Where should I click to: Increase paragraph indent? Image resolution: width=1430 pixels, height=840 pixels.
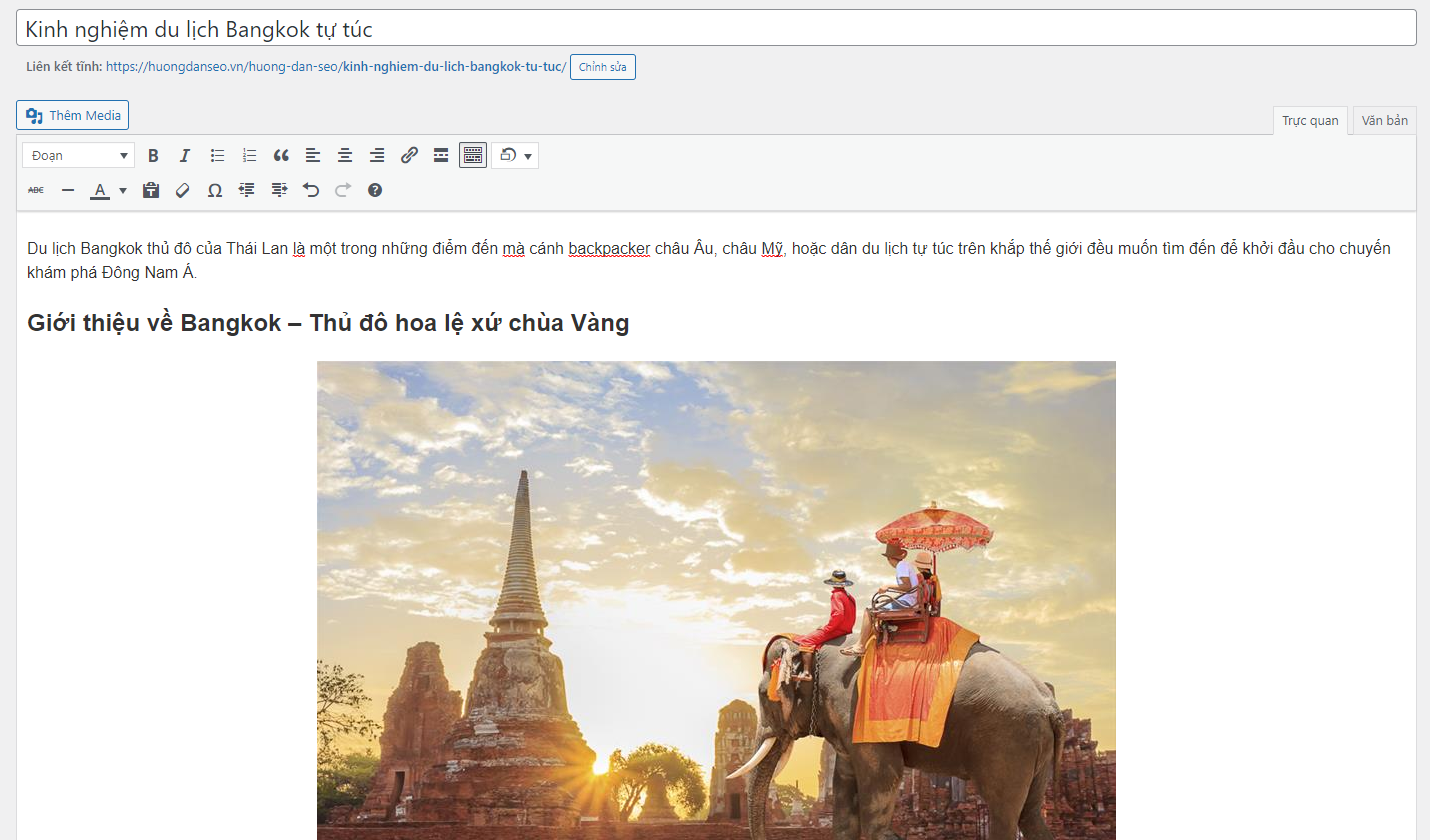279,190
